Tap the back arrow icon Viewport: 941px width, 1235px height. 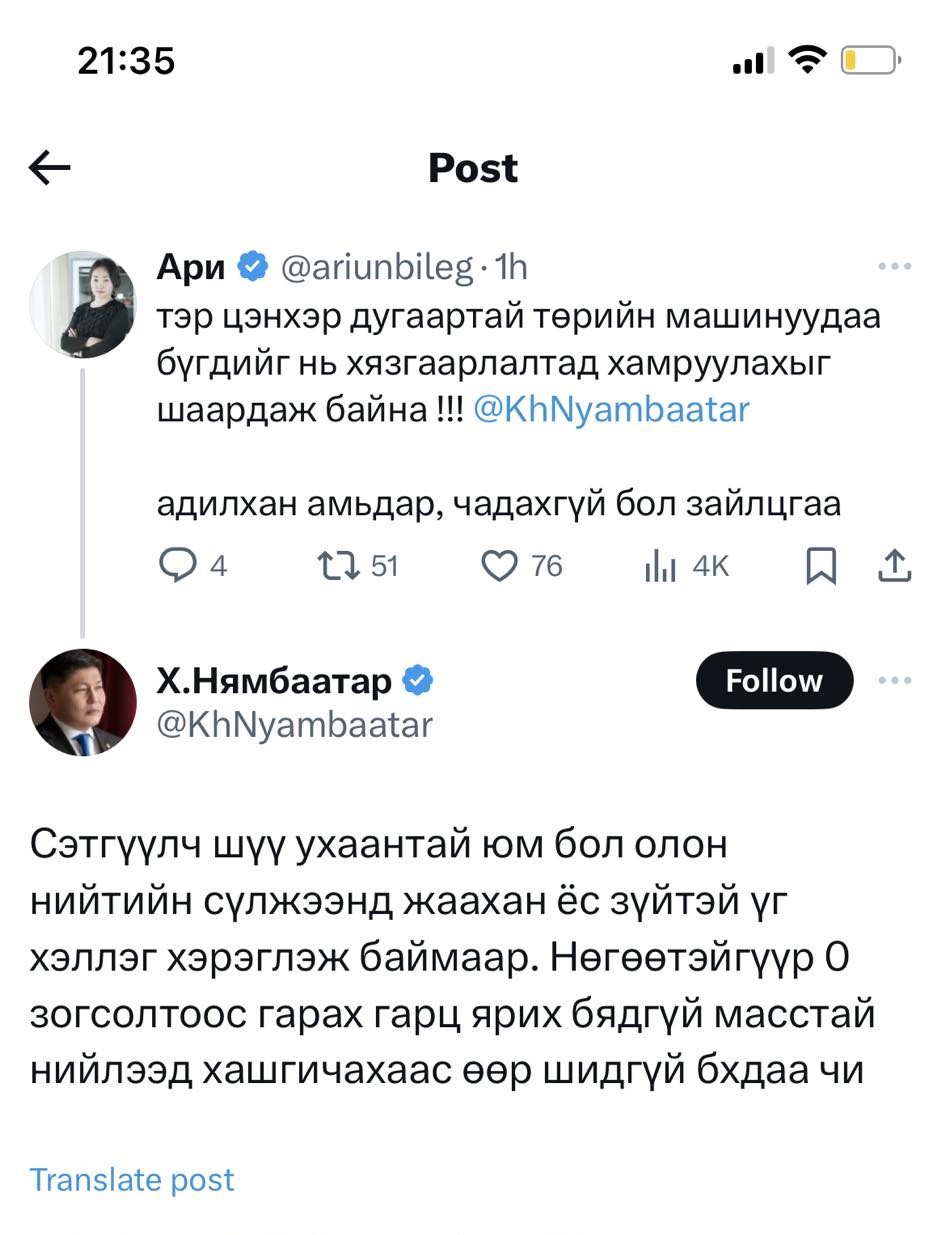pyautogui.click(x=50, y=168)
